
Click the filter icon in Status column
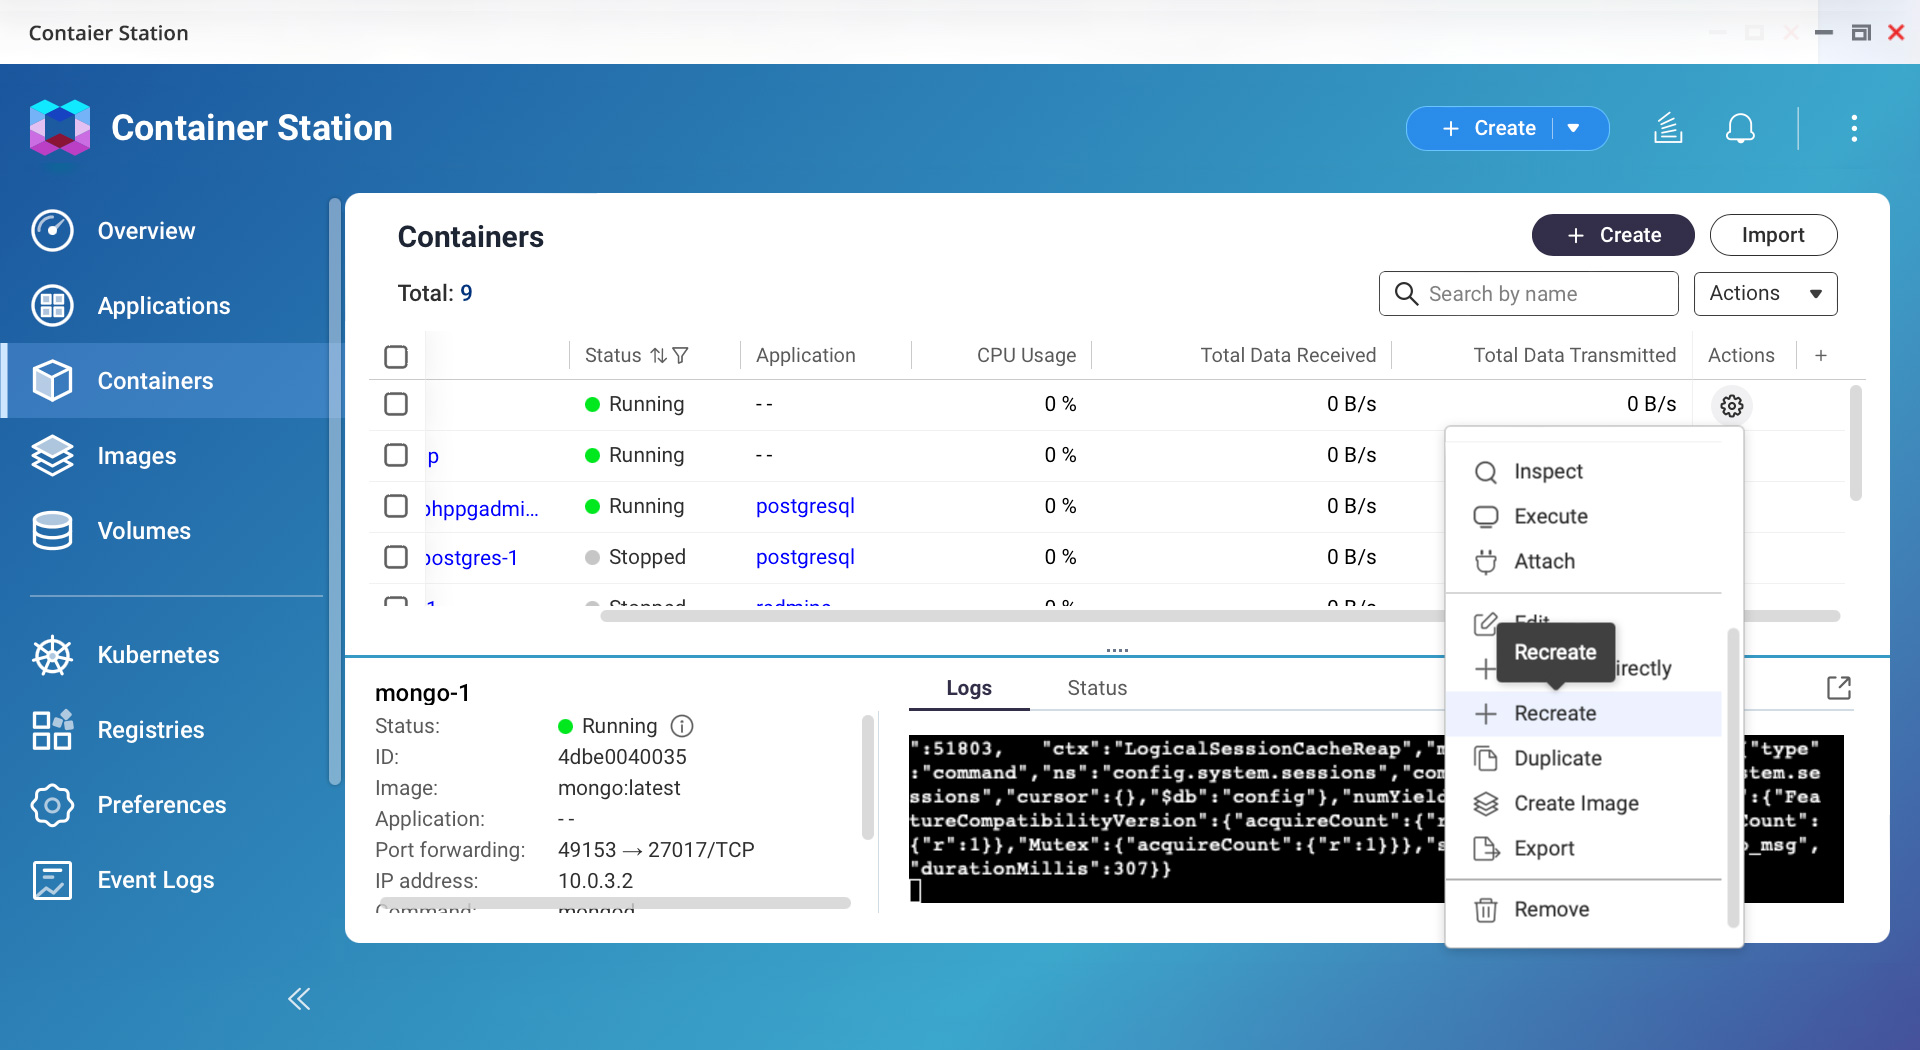coord(681,356)
